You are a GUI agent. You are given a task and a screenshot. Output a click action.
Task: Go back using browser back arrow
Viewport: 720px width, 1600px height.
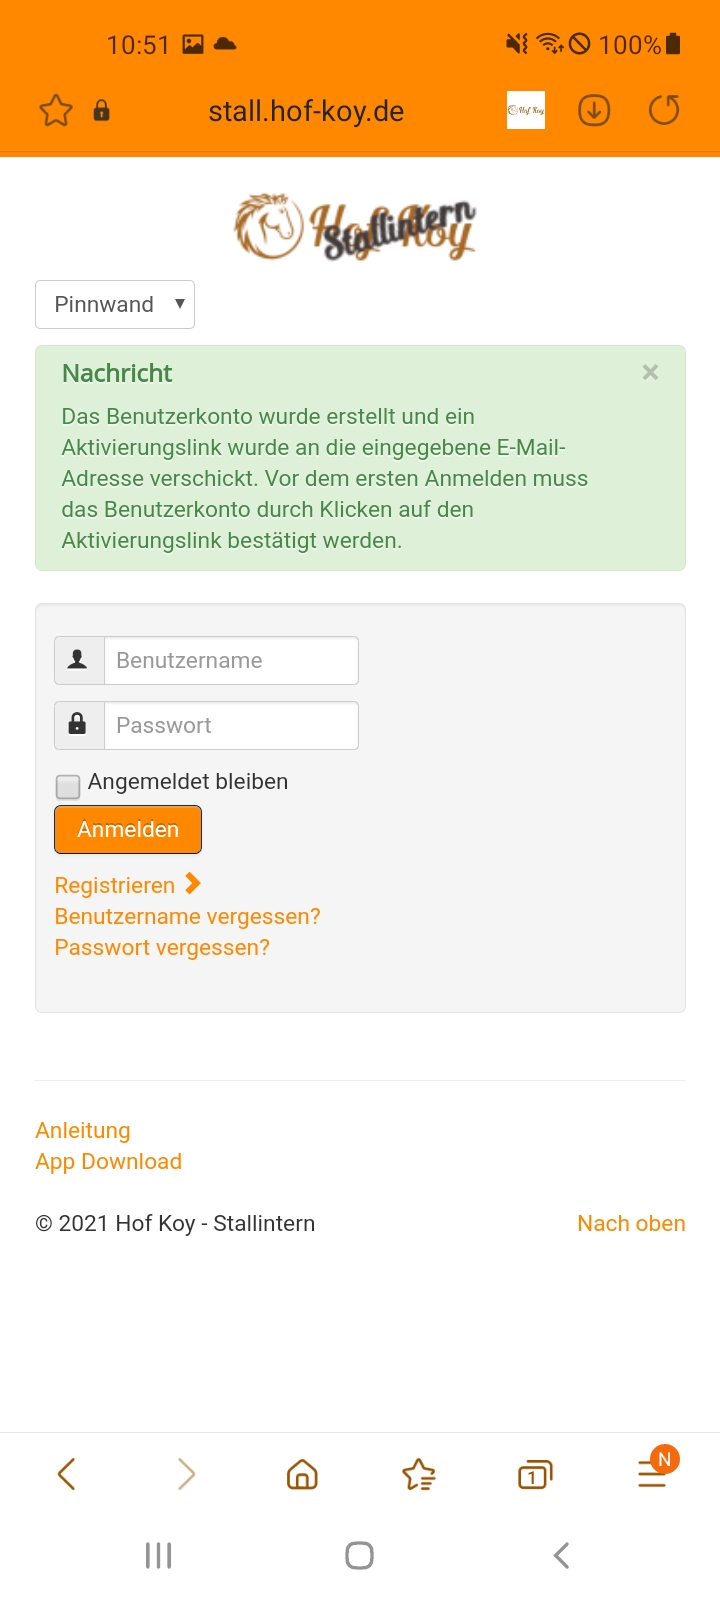67,1474
